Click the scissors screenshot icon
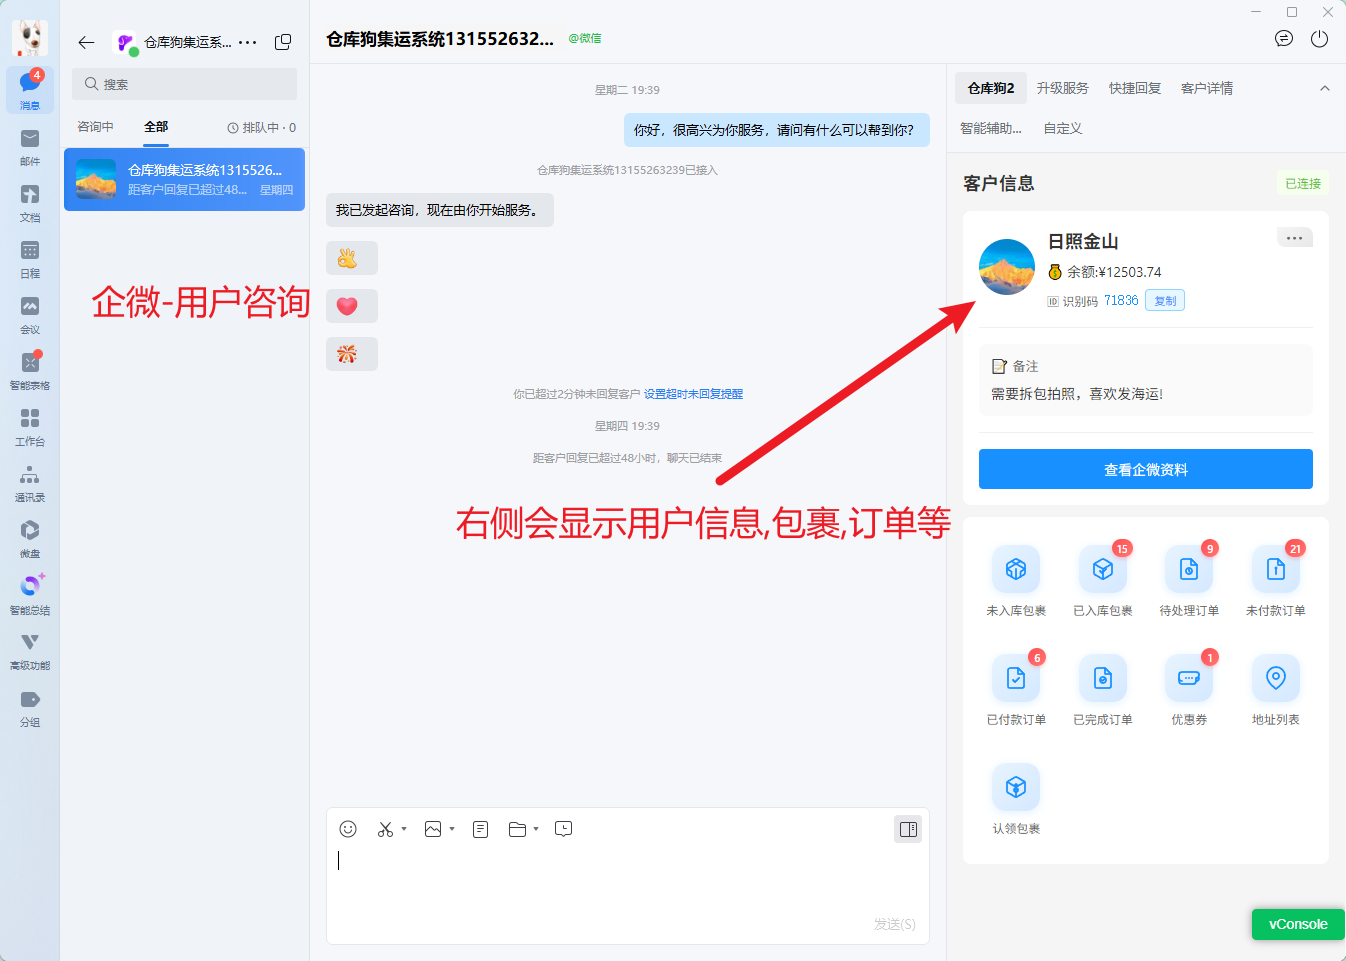 pos(385,829)
